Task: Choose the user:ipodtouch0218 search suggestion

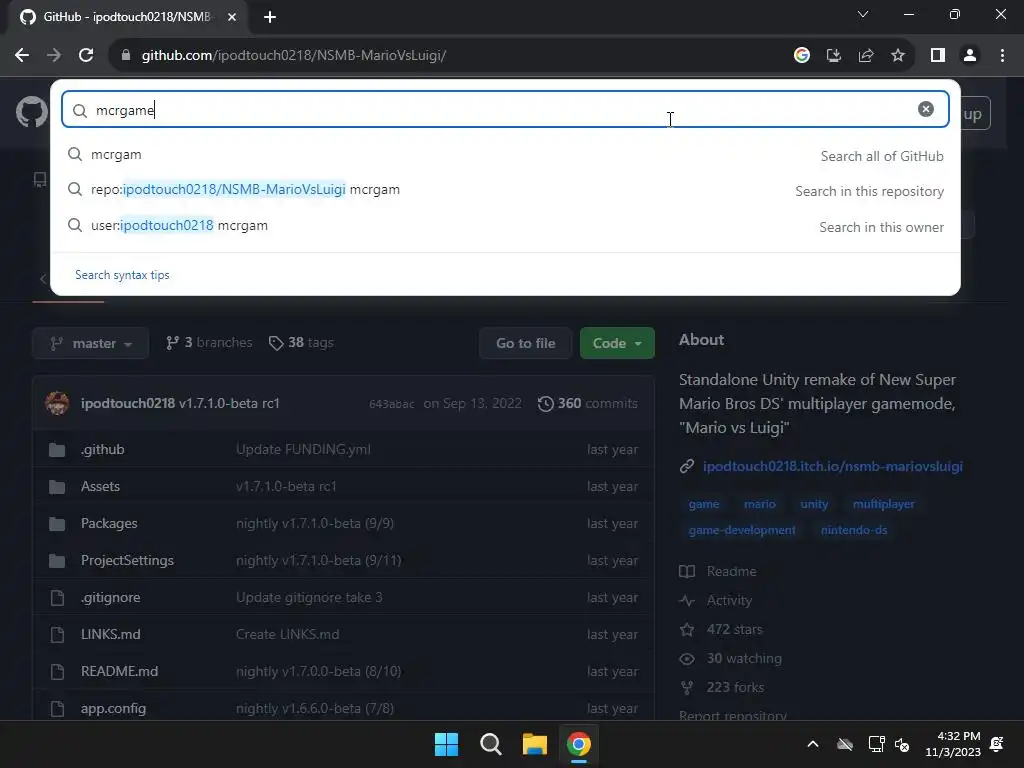Action: 505,226
